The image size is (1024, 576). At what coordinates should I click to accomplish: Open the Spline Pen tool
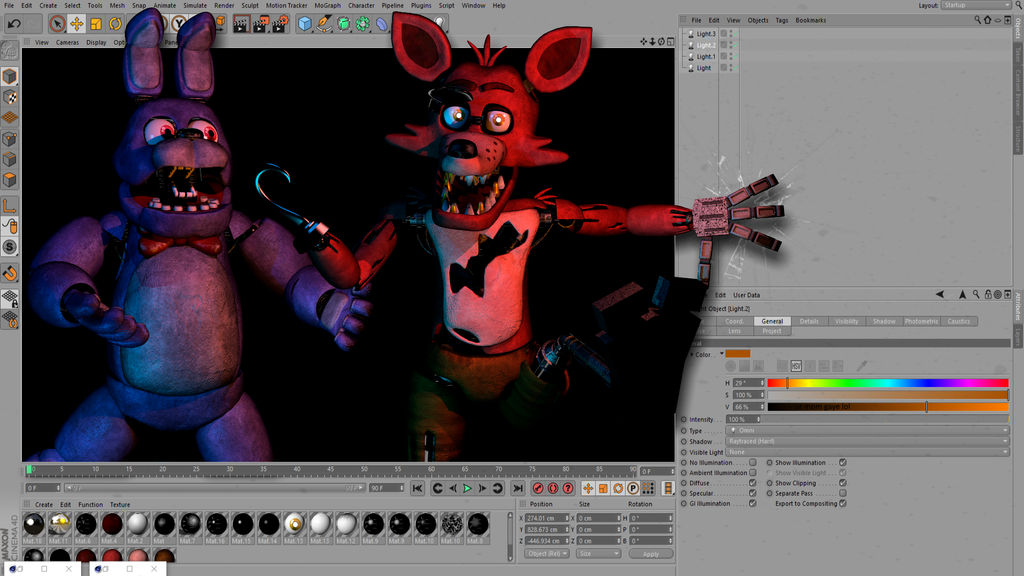pyautogui.click(x=324, y=24)
